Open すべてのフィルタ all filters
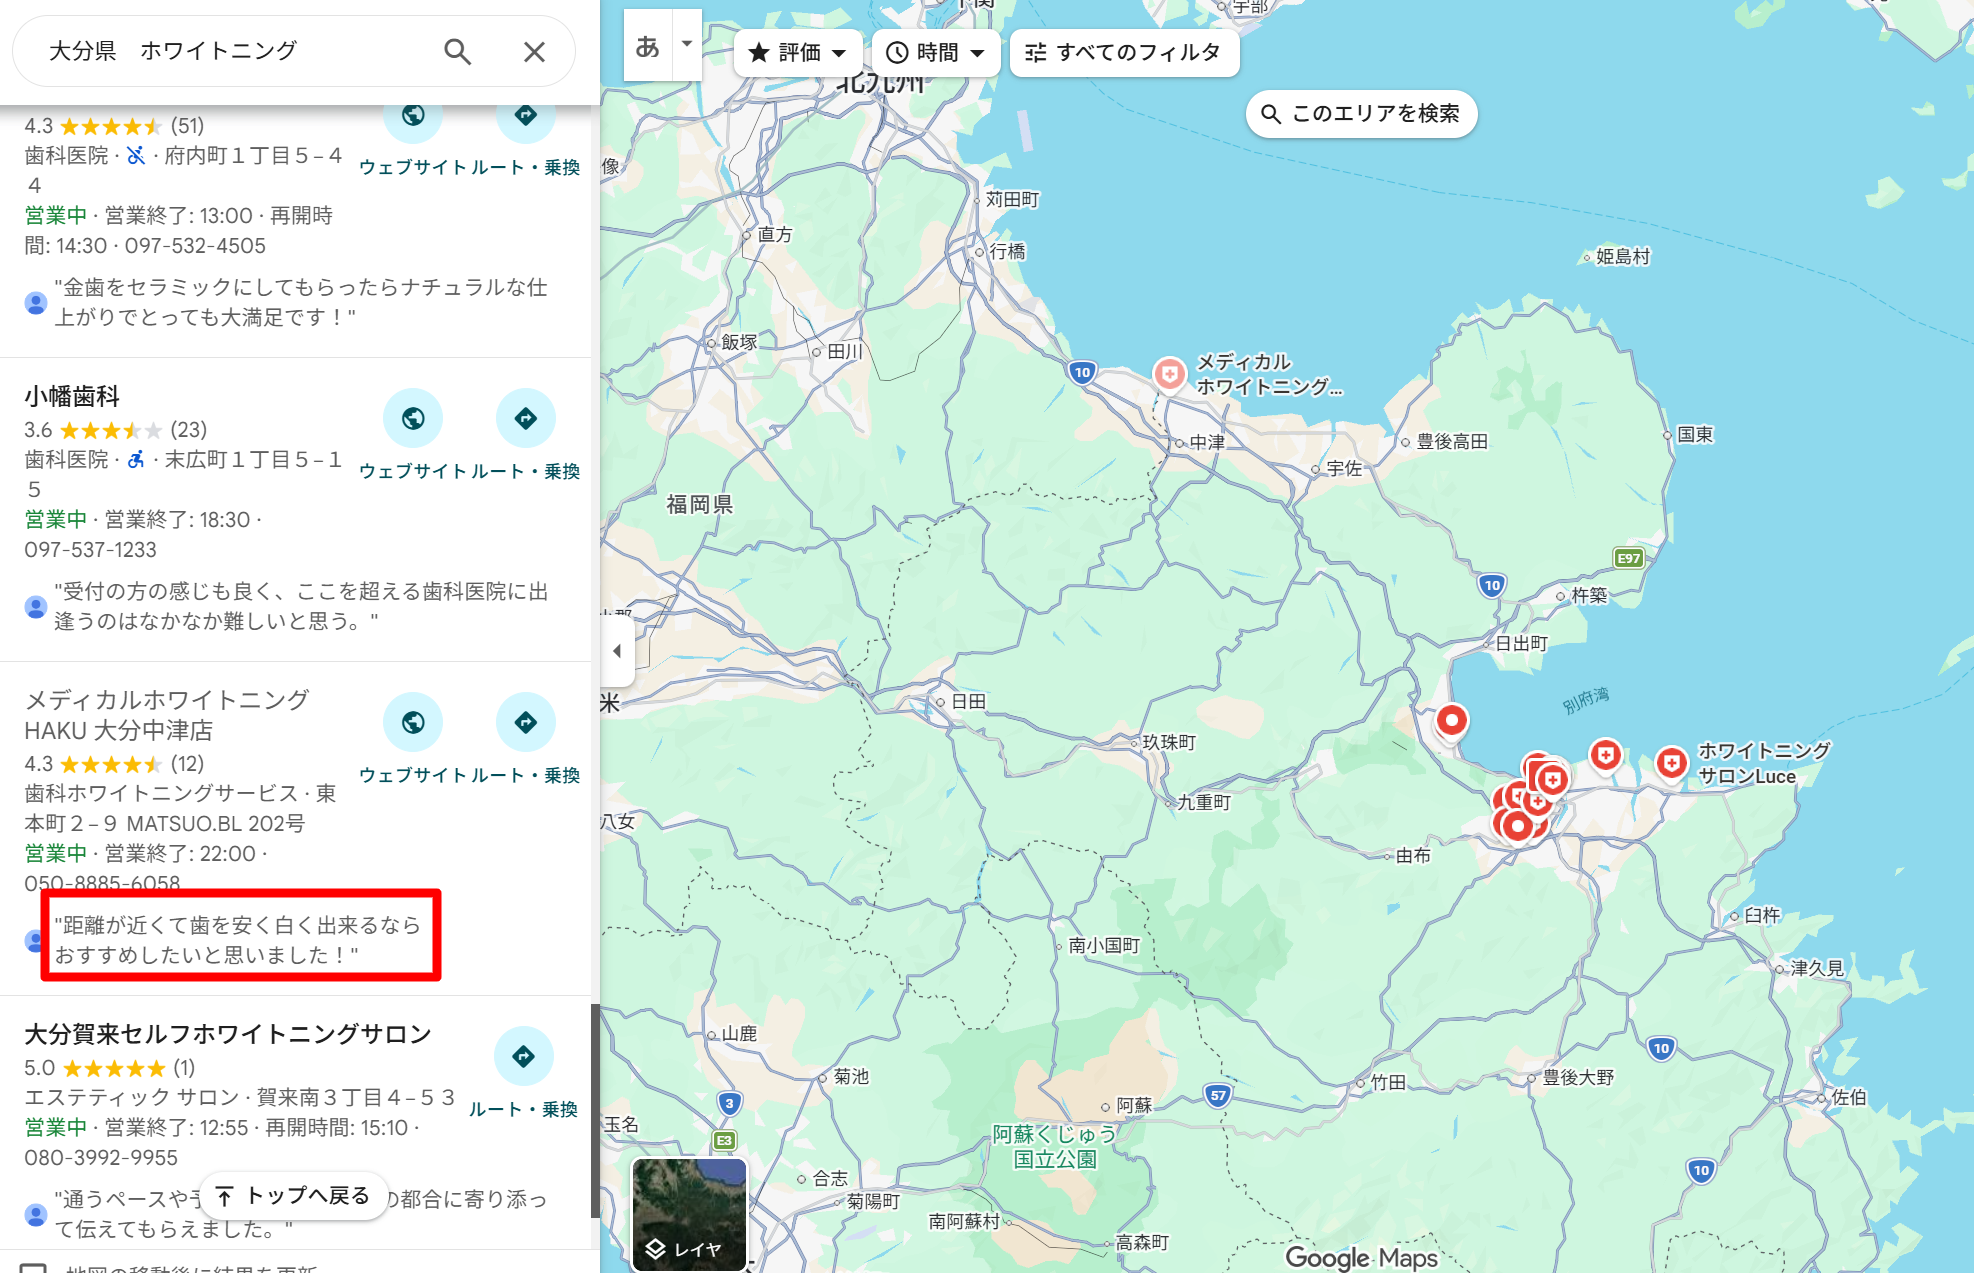This screenshot has width=1974, height=1273. 1124,52
